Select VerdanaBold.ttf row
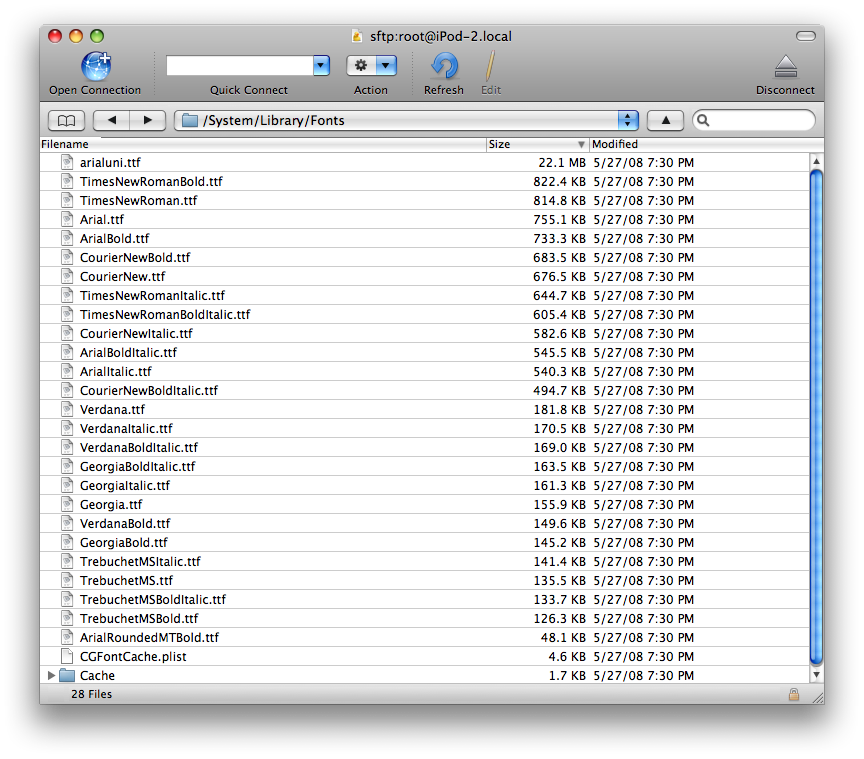Screen dimensions: 864x759 pyautogui.click(x=424, y=524)
